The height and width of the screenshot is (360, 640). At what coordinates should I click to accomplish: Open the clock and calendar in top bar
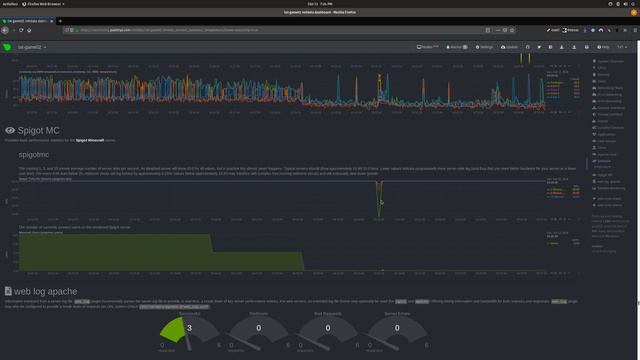320,4
